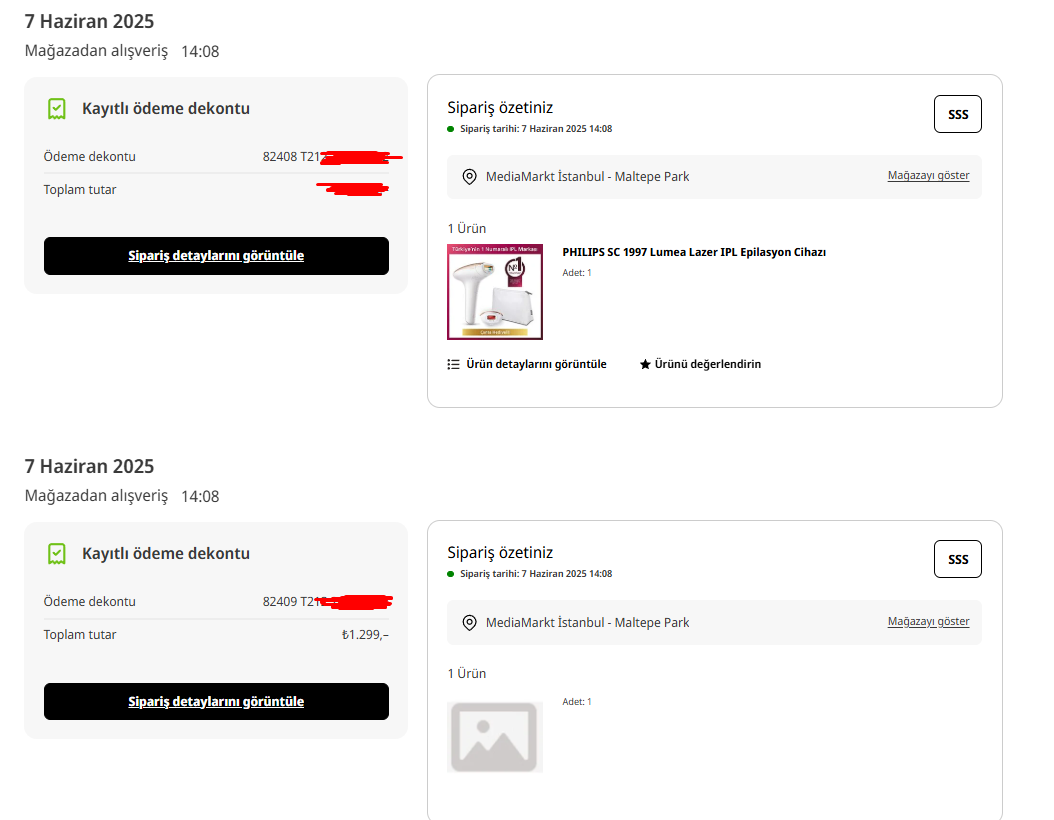Open PHILIPS SC 1997 Lumea product title
This screenshot has height=820, width=1054.
coord(694,252)
